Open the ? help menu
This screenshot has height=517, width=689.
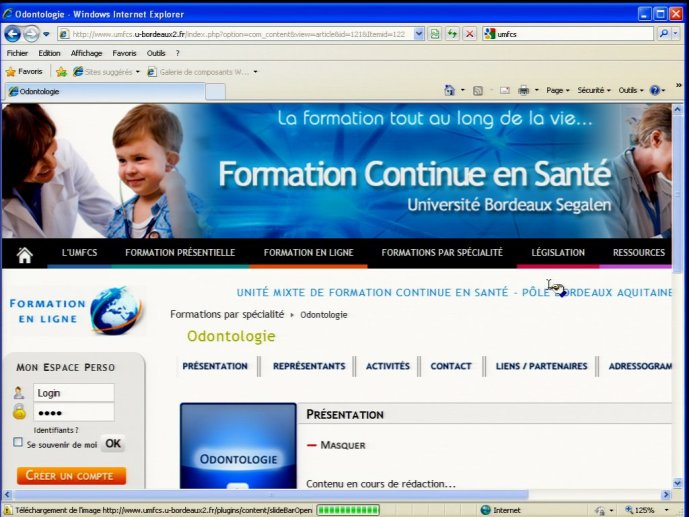click(178, 53)
